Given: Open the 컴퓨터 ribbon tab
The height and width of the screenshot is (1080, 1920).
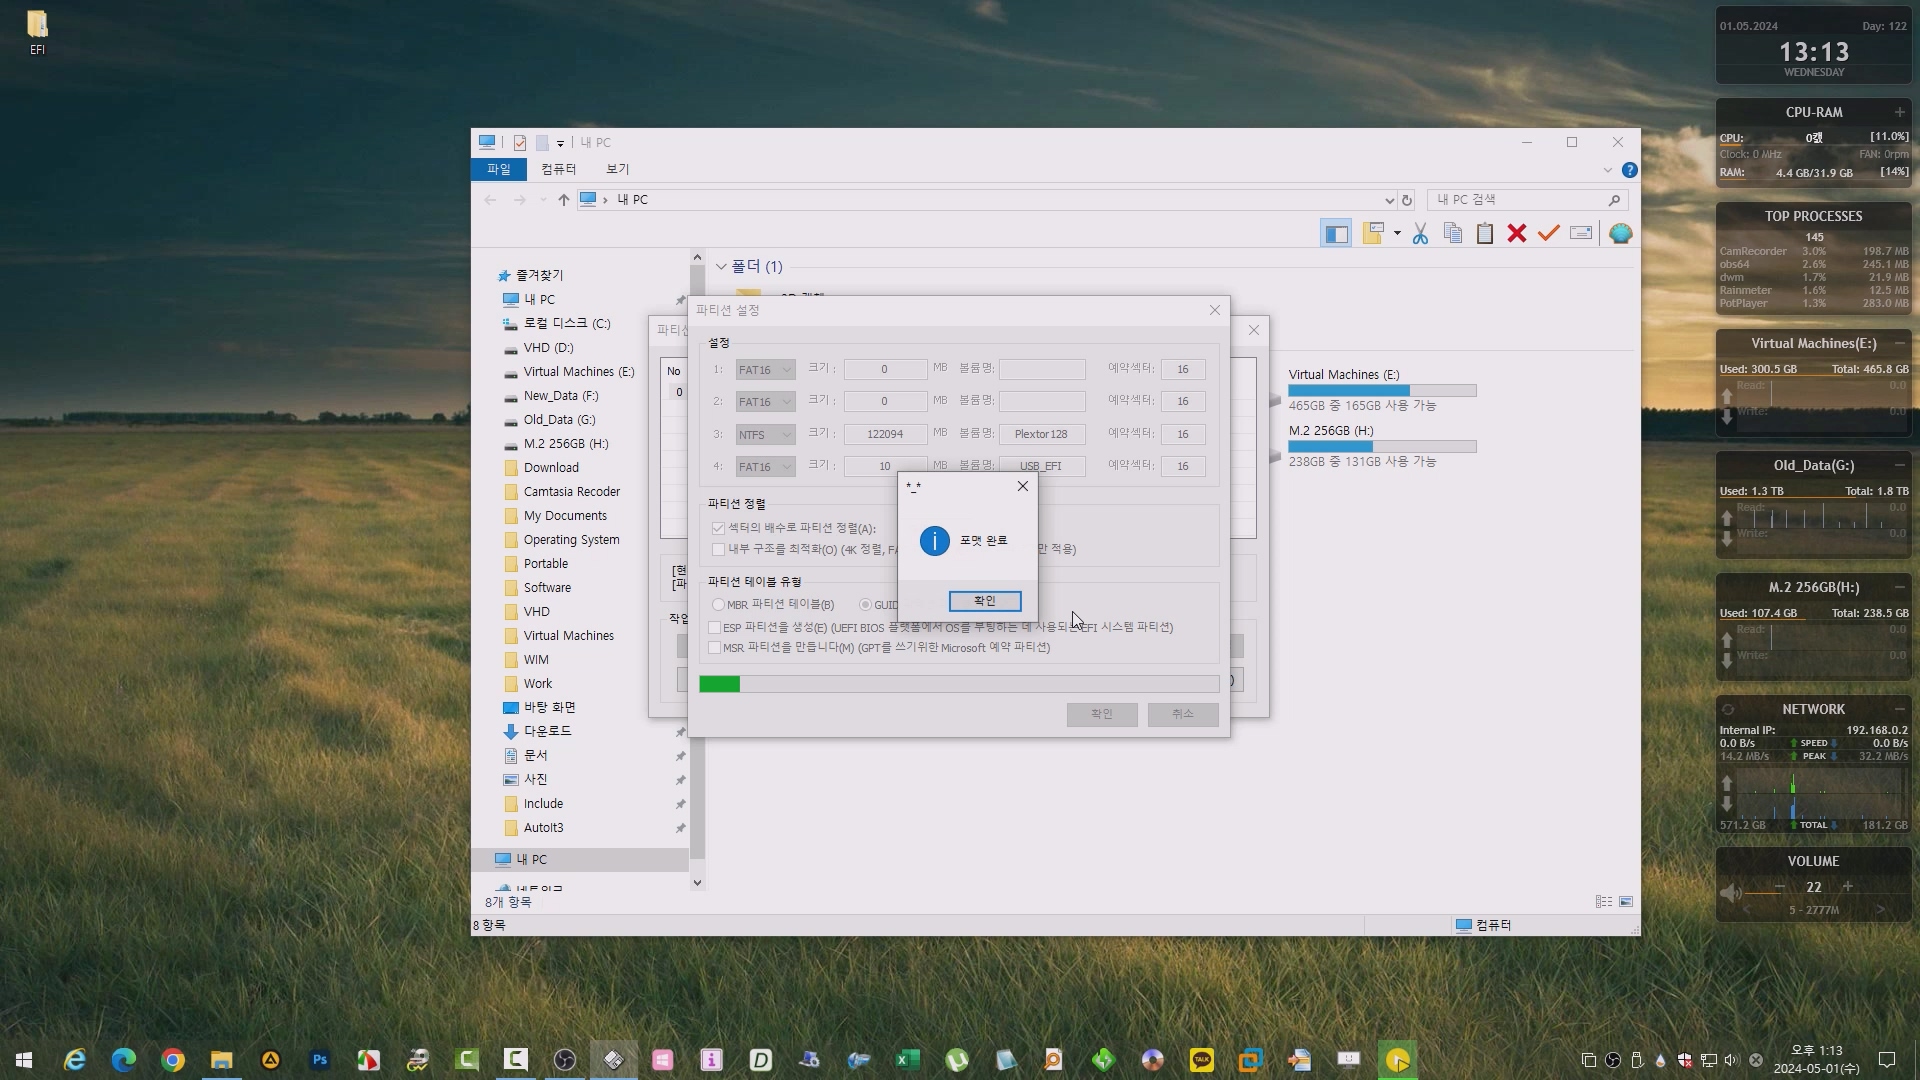Looking at the screenshot, I should tap(558, 169).
